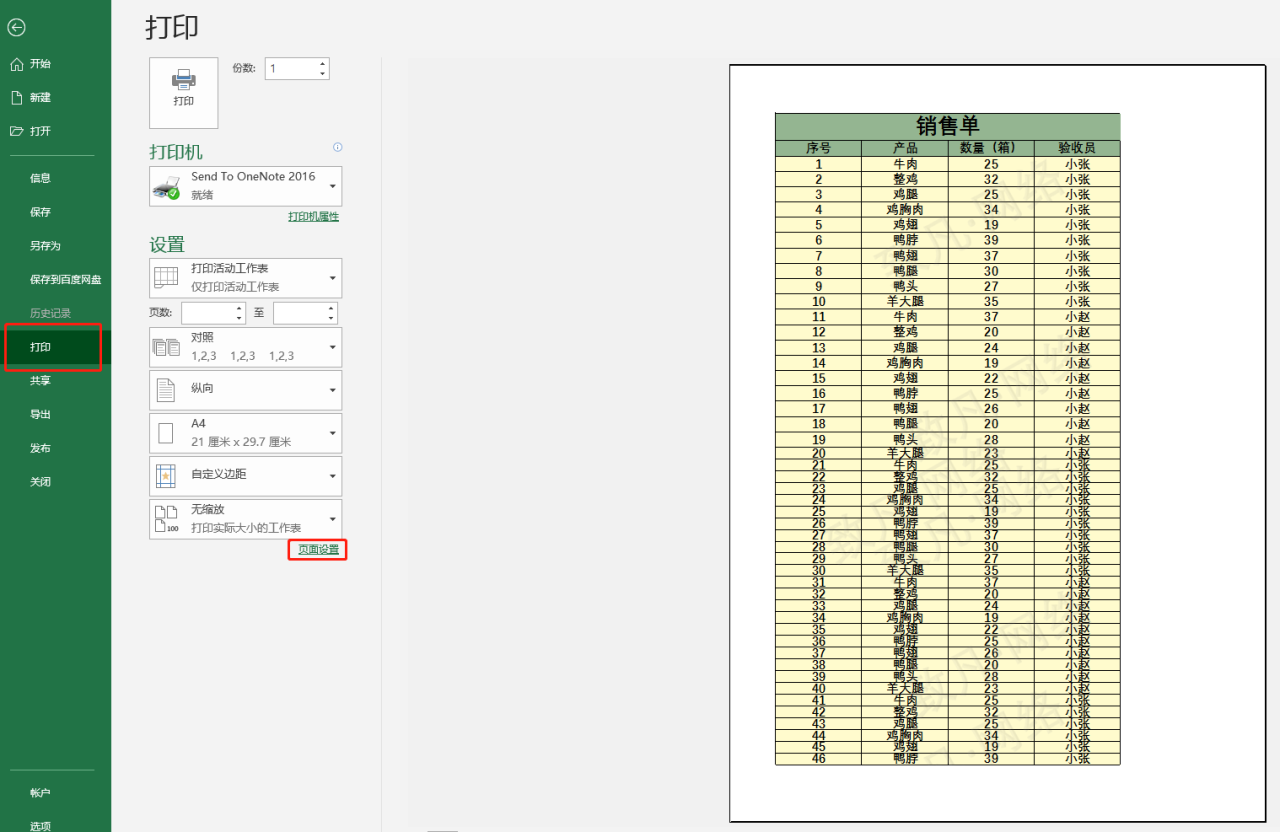This screenshot has height=832, width=1280.
Task: Expand the 打印活动工作表 dropdown
Action: [x=332, y=278]
